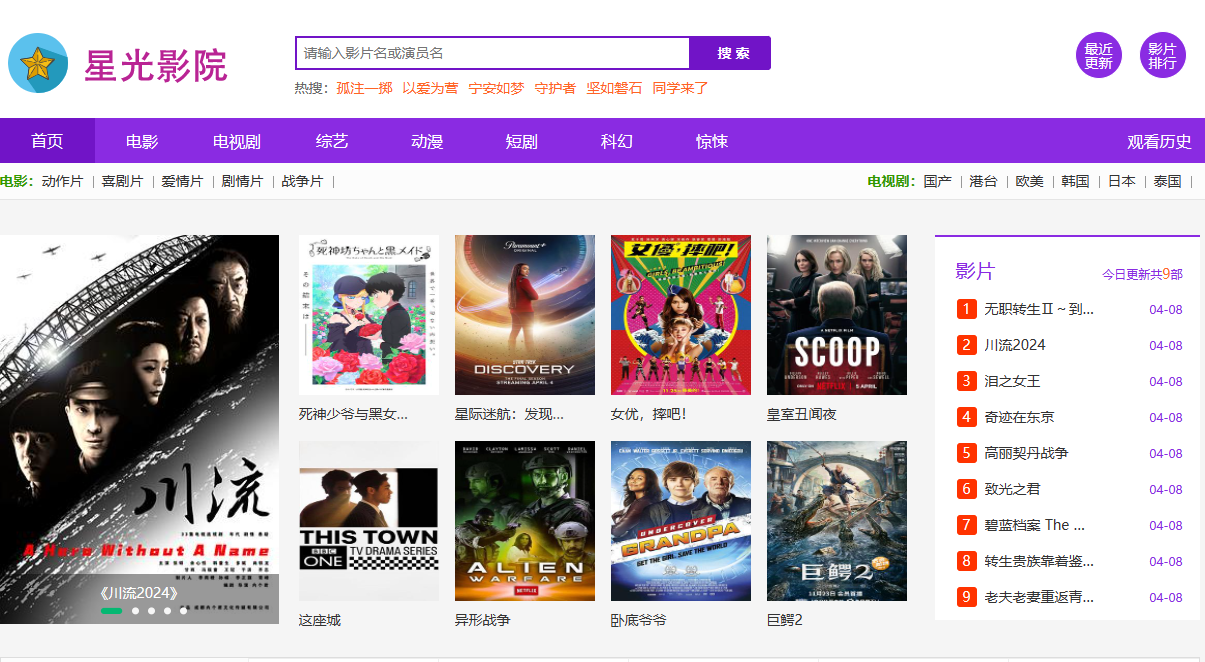Open ranked item 川流2024 in 影片 list
This screenshot has width=1205, height=662.
point(1015,345)
